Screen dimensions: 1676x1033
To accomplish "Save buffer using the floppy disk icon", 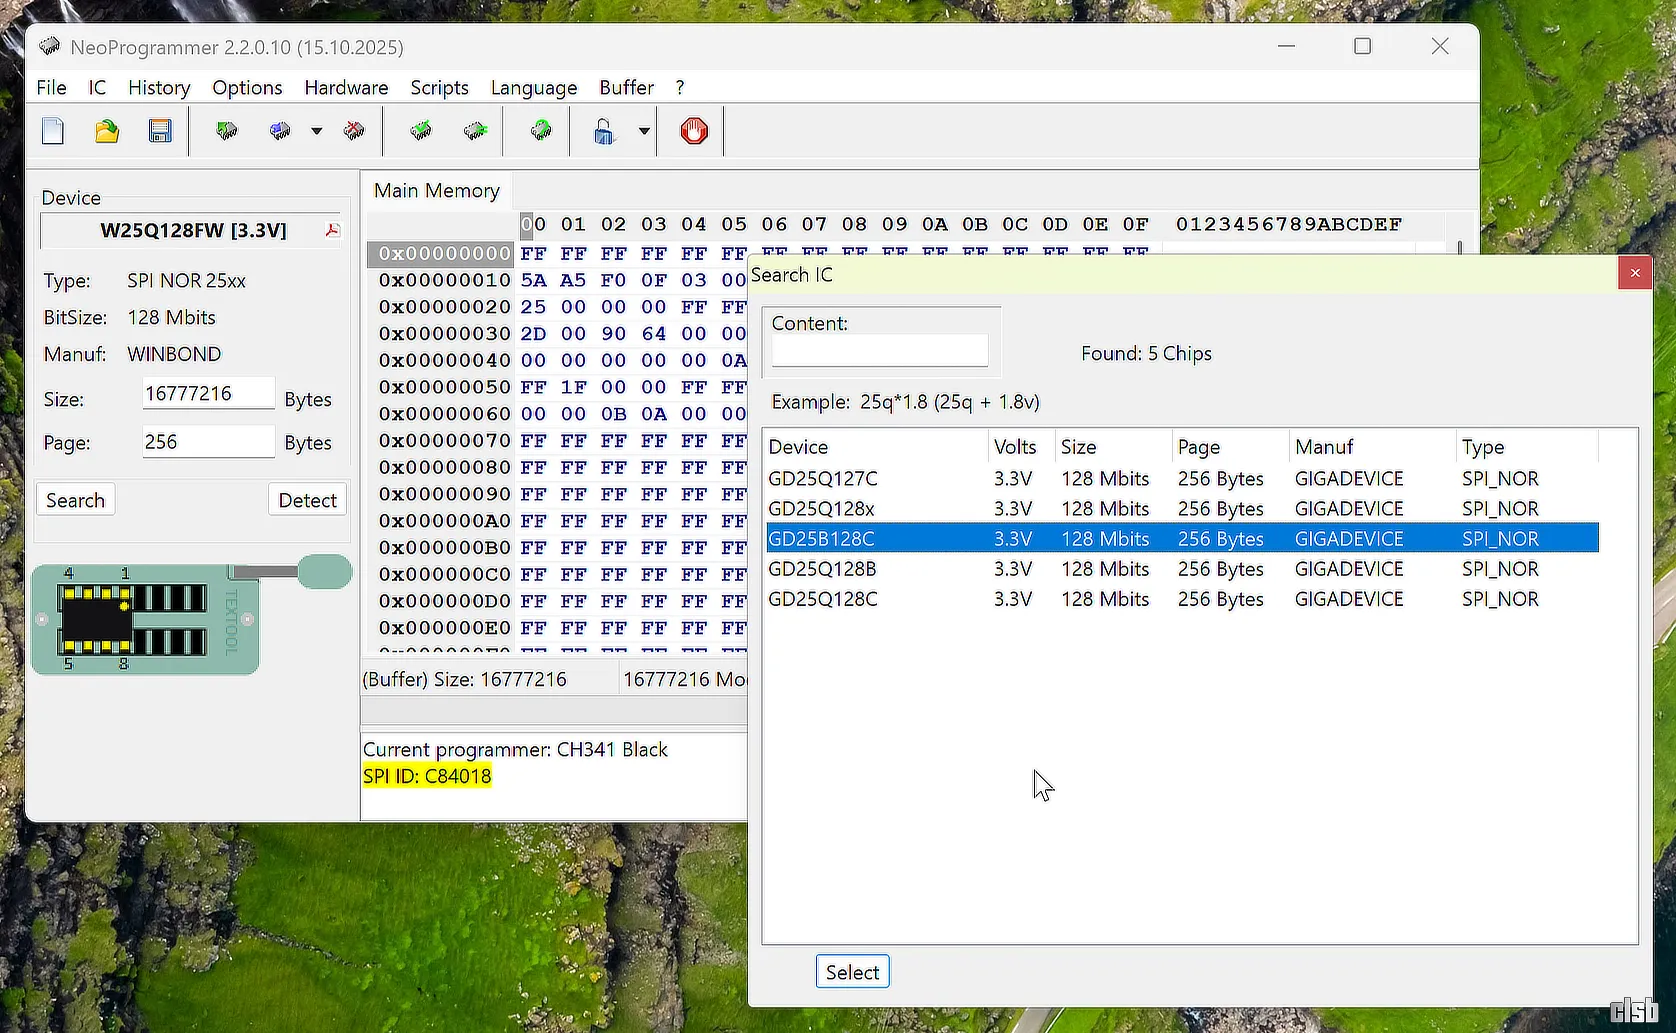I will pyautogui.click(x=160, y=131).
